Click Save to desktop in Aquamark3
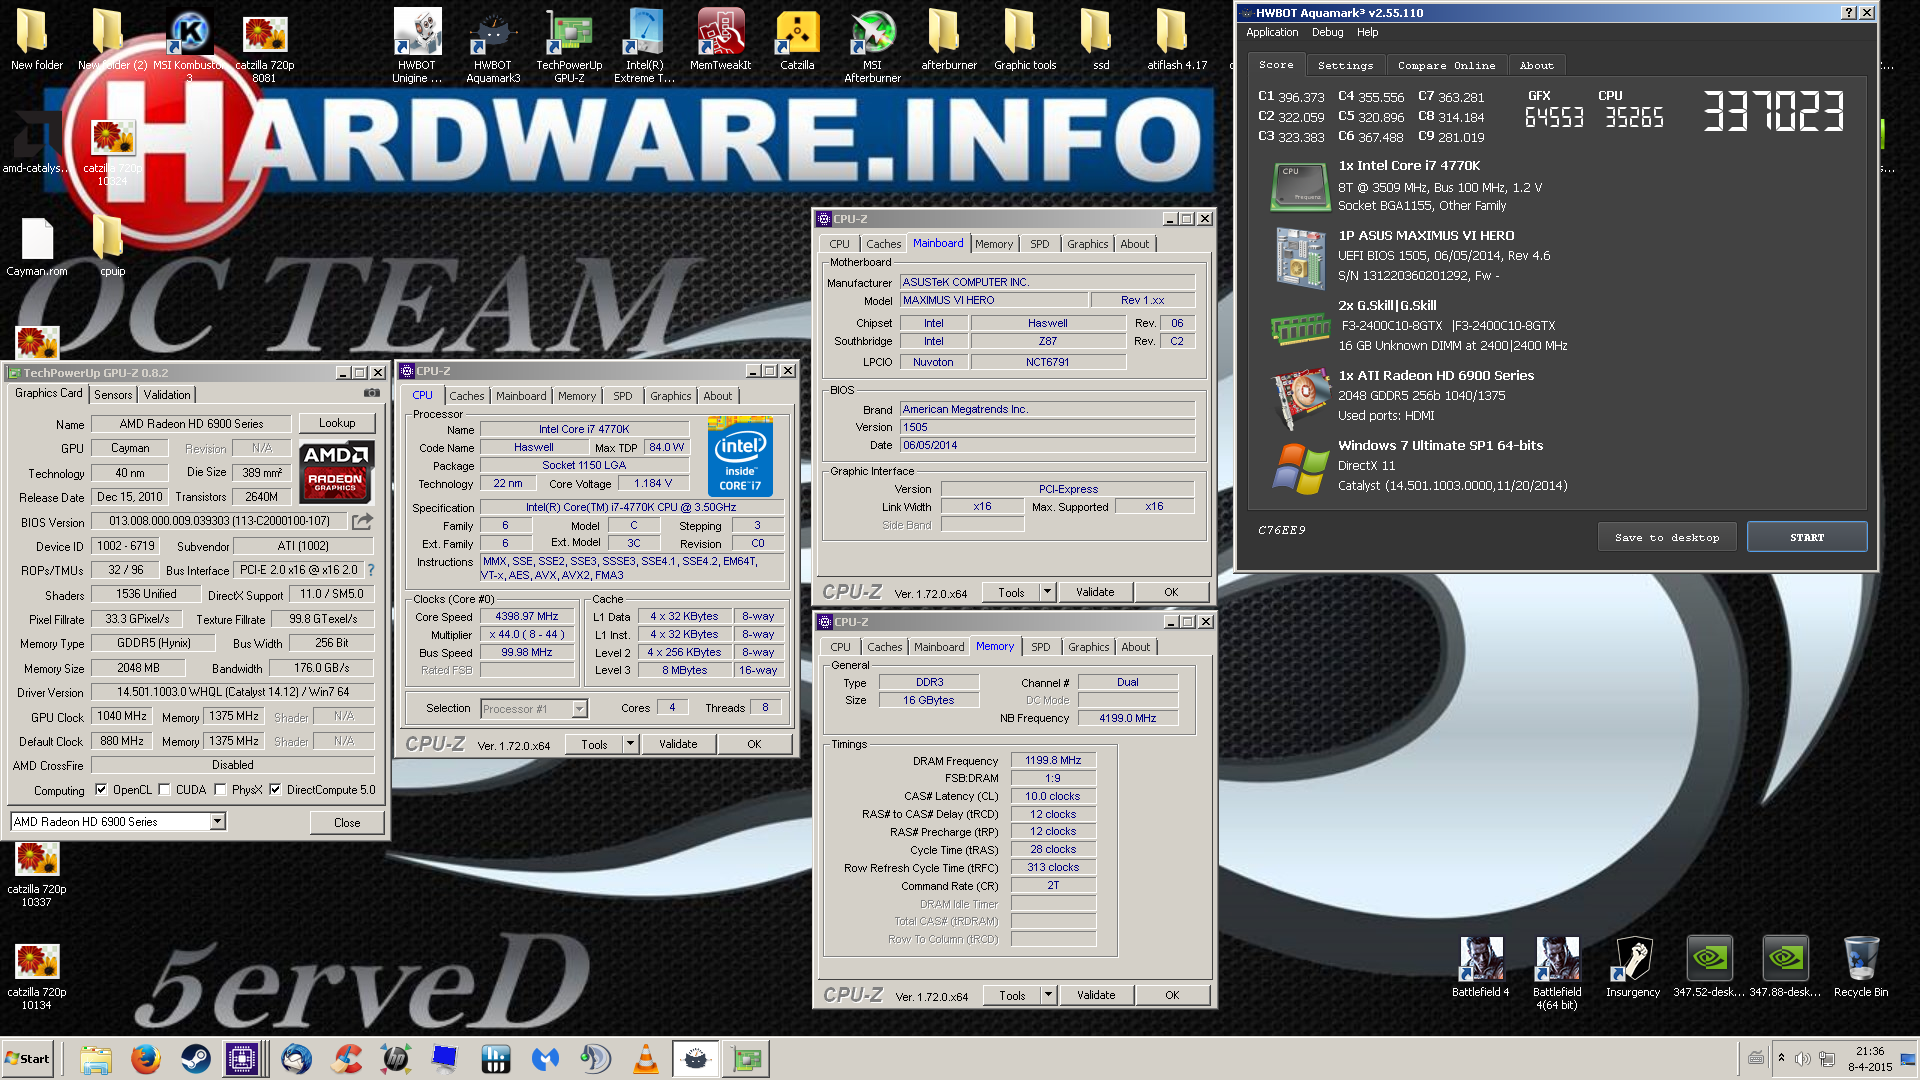The image size is (1920, 1080). coord(1666,537)
